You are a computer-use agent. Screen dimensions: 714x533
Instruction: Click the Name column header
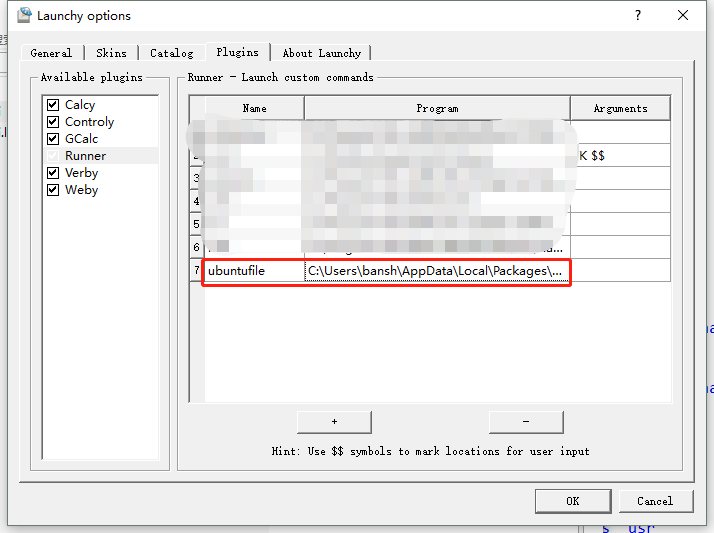coord(254,108)
